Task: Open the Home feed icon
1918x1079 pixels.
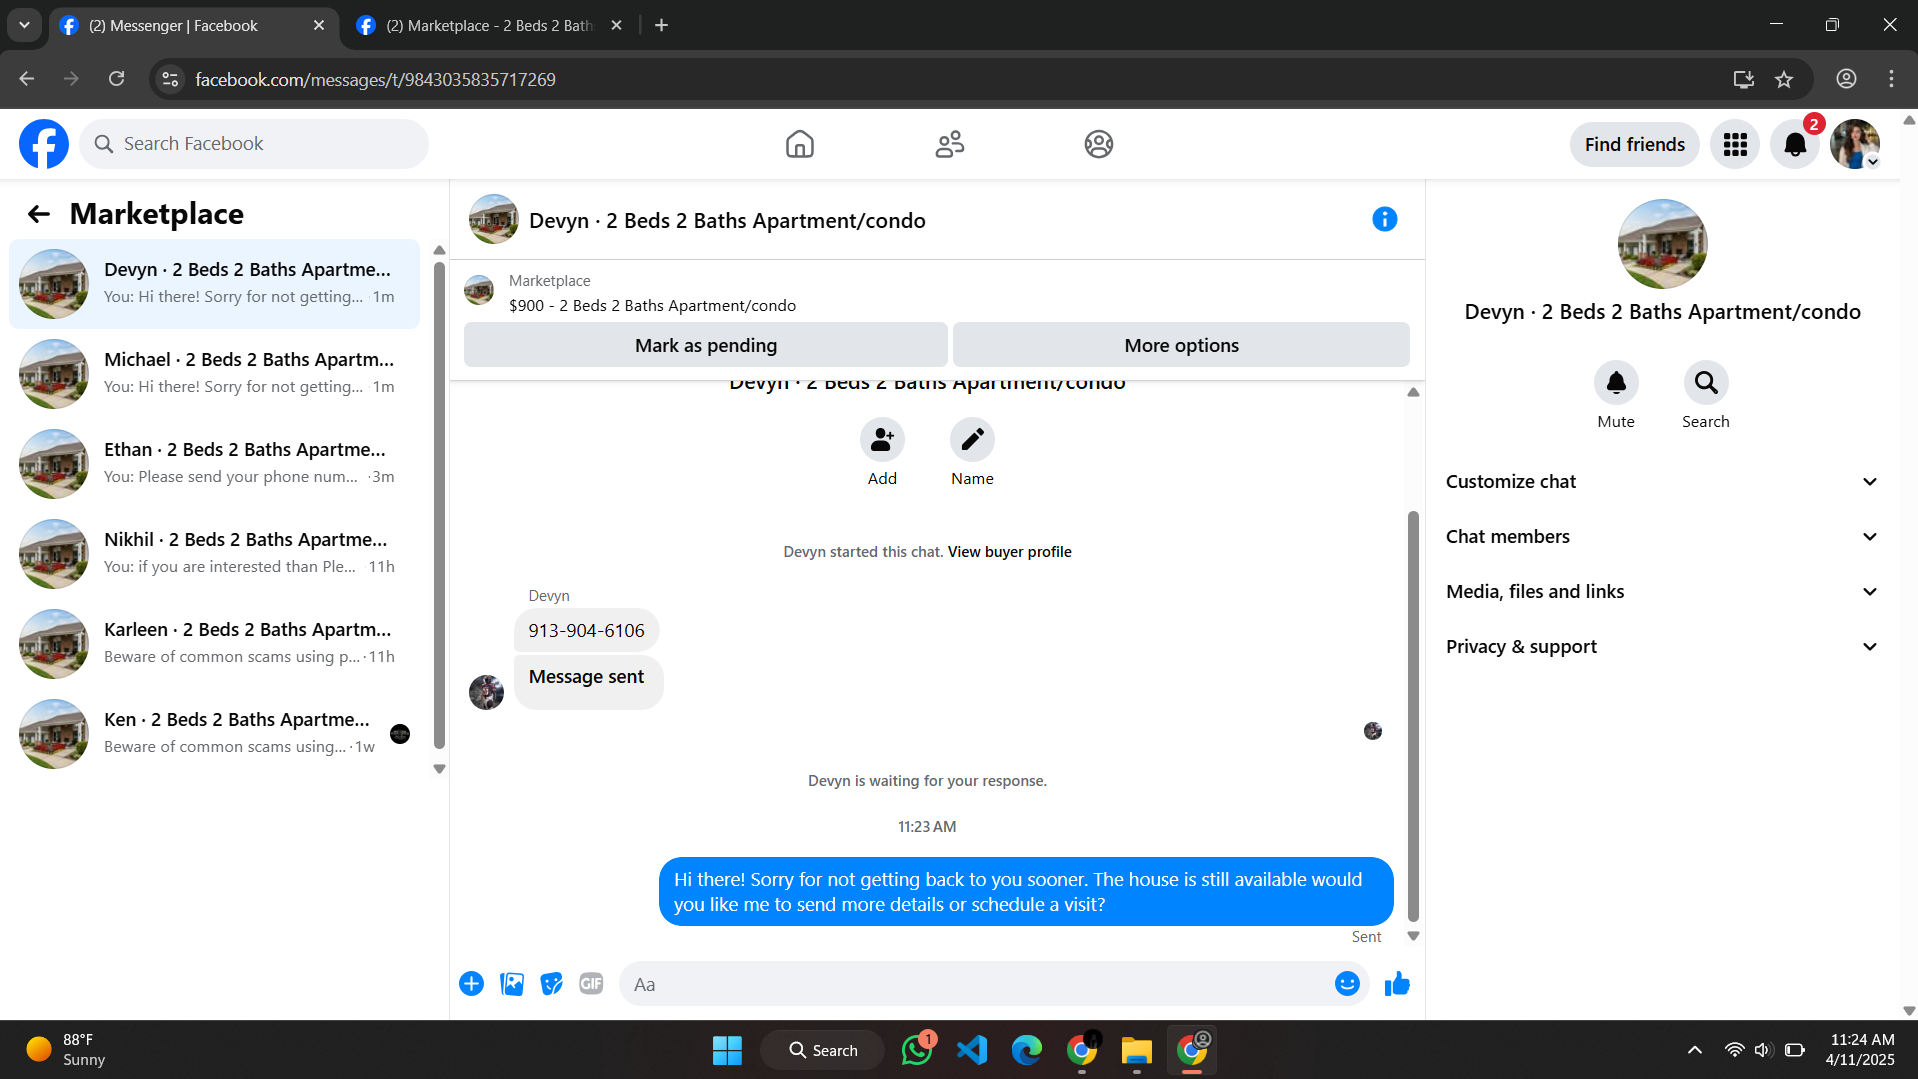Action: (x=799, y=144)
